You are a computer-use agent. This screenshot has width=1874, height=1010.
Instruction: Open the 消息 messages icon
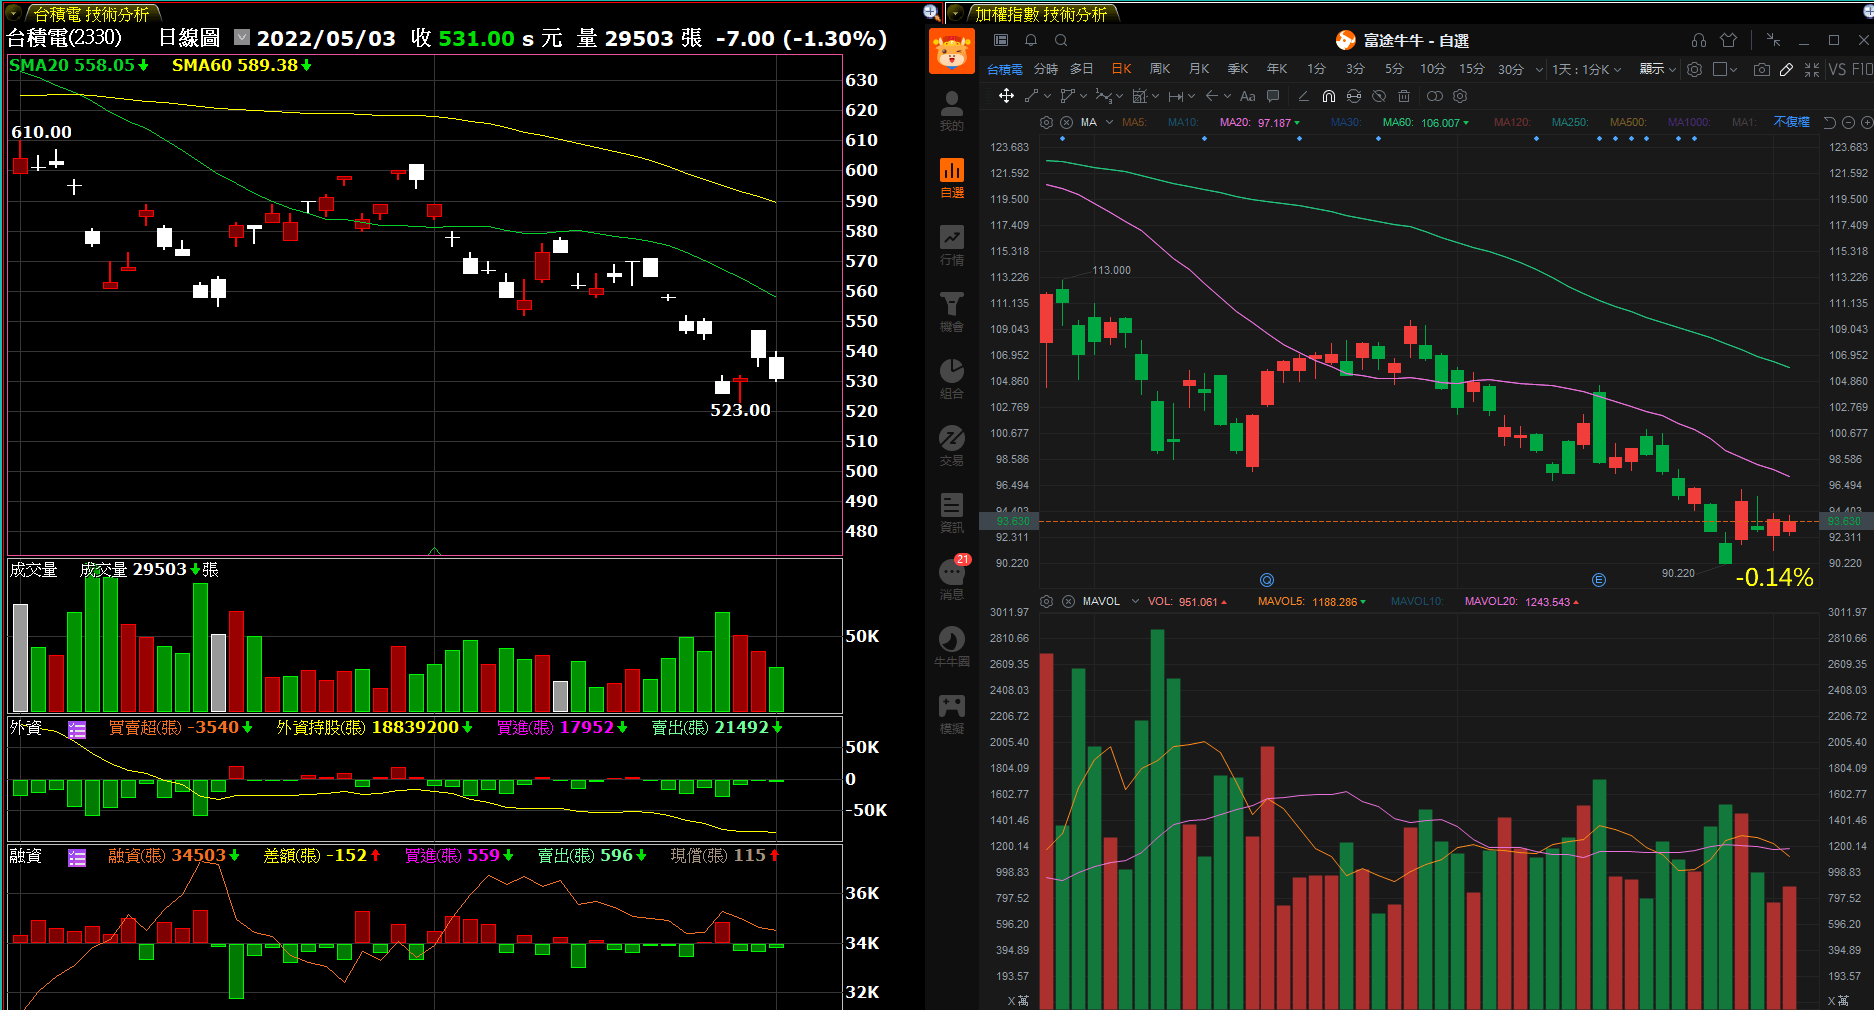951,578
